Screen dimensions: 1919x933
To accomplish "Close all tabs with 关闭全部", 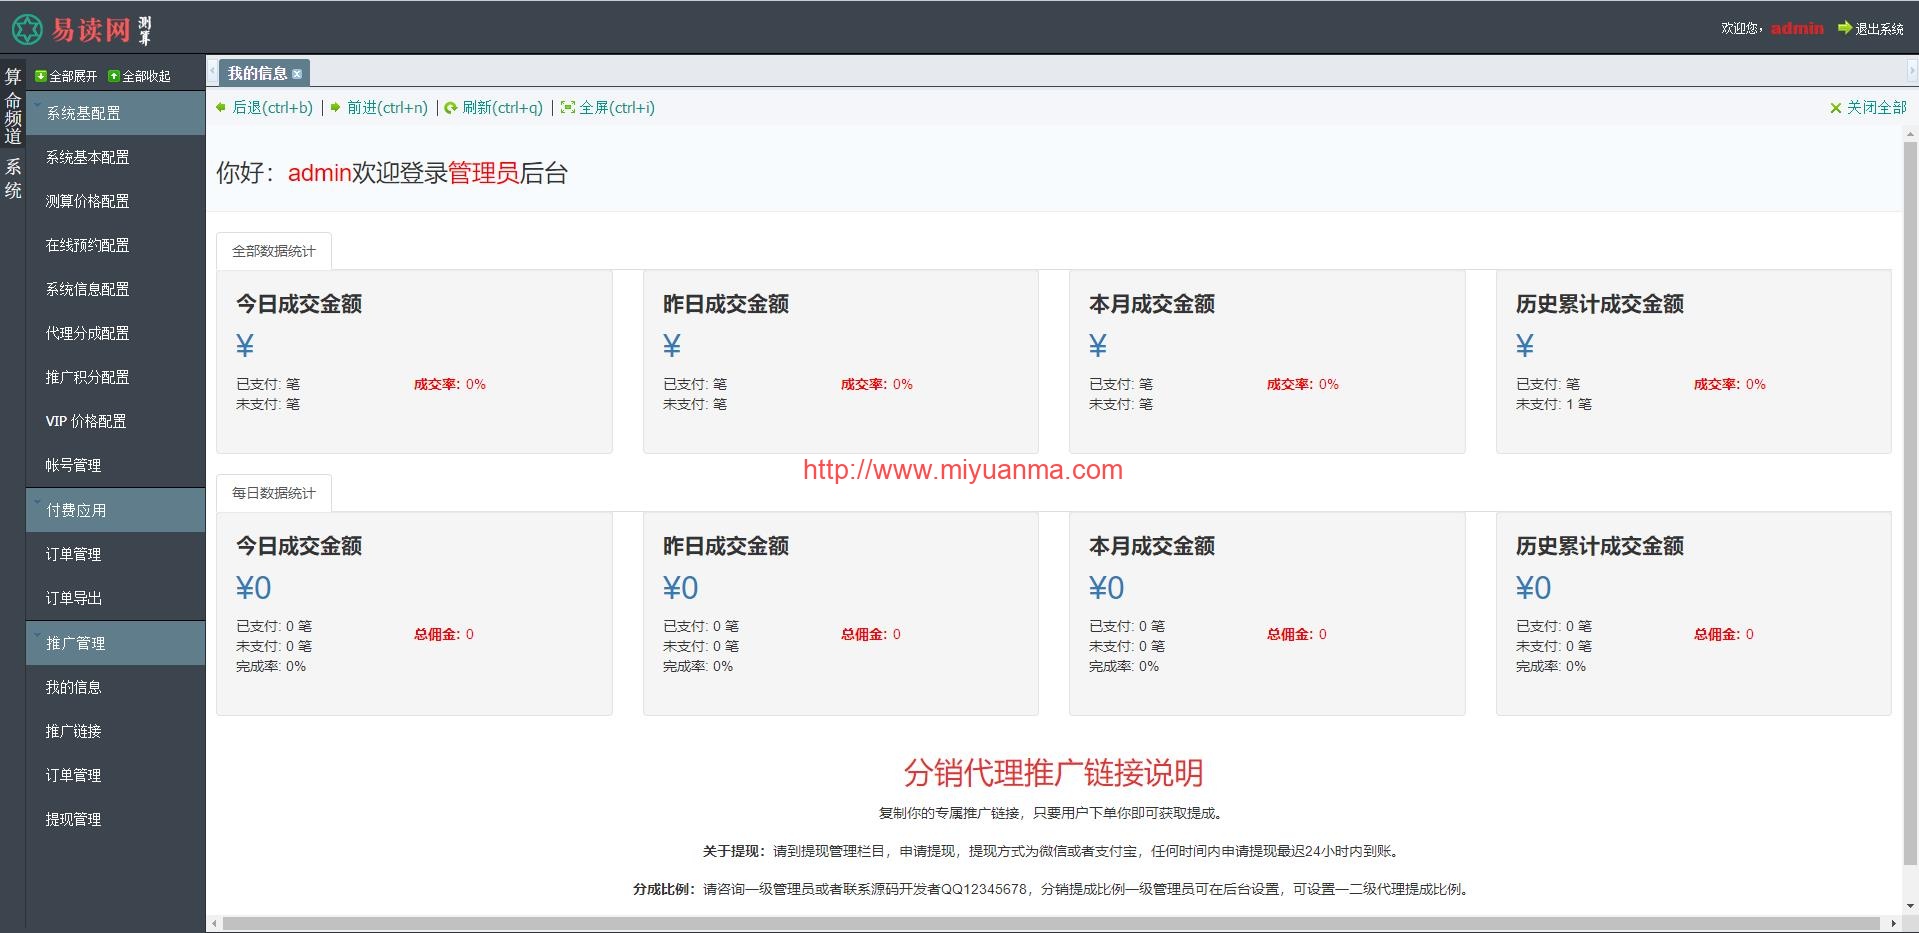I will 1868,108.
